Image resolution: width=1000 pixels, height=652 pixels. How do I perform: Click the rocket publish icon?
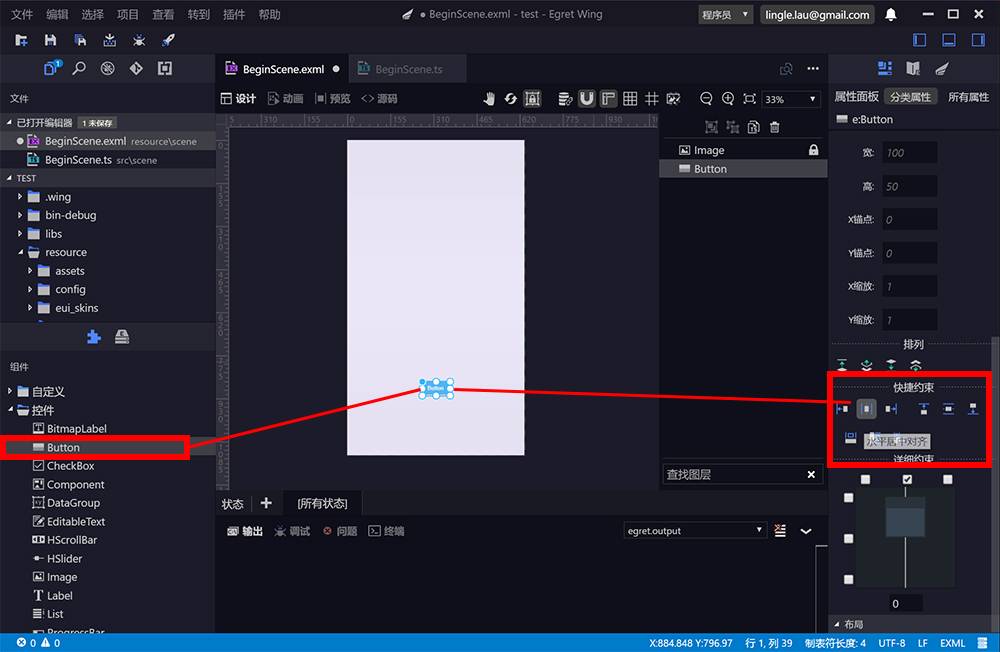tap(168, 40)
